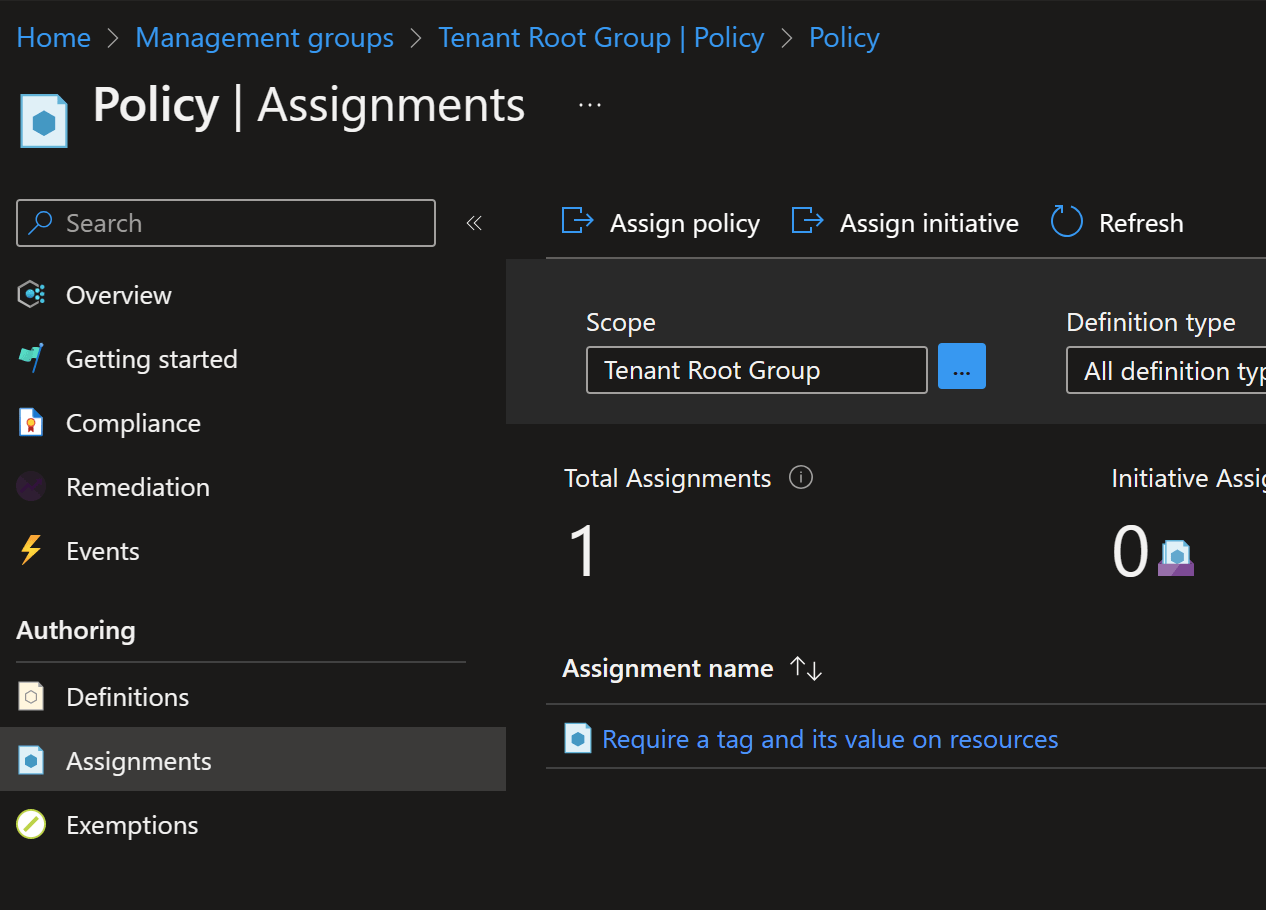Open Require a tag and its value on resources
Viewport: 1266px width, 910px height.
tap(829, 739)
